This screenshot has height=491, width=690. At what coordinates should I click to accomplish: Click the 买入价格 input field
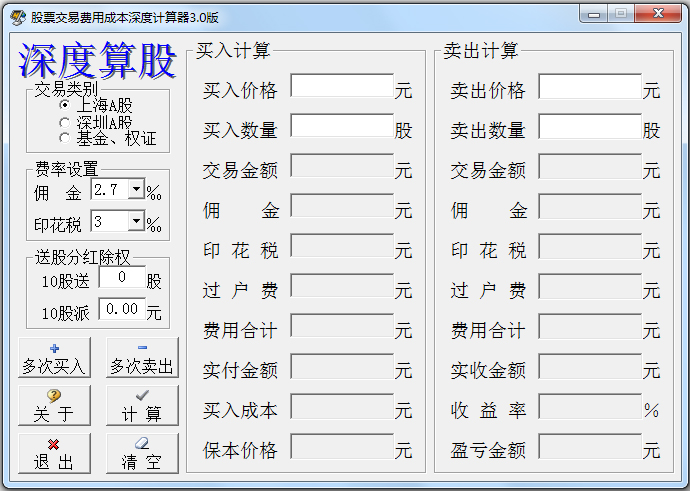coord(342,88)
